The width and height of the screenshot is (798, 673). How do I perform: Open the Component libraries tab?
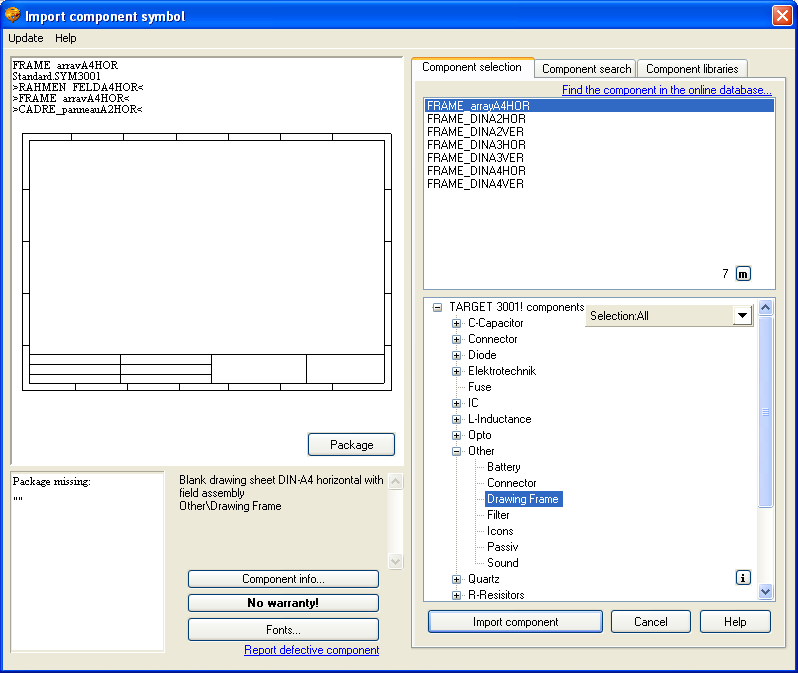(x=692, y=69)
